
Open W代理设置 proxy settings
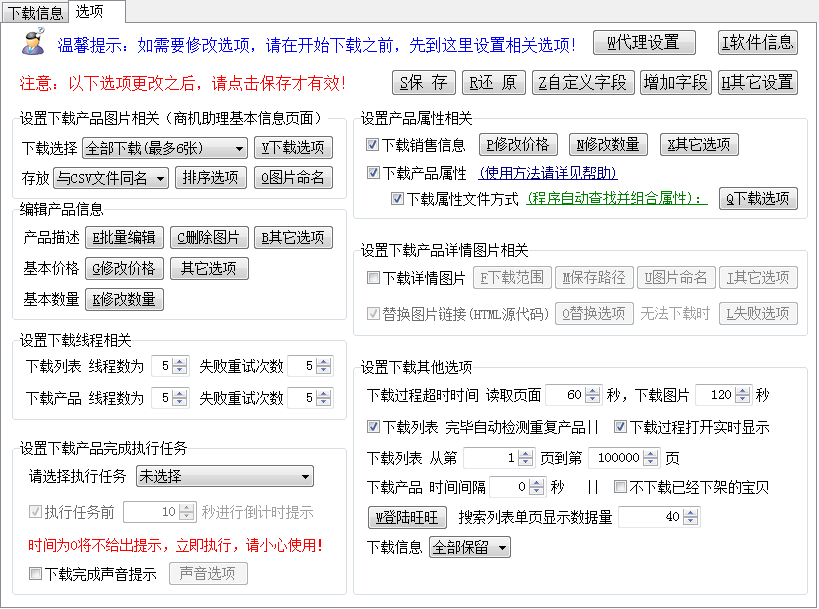click(x=644, y=42)
